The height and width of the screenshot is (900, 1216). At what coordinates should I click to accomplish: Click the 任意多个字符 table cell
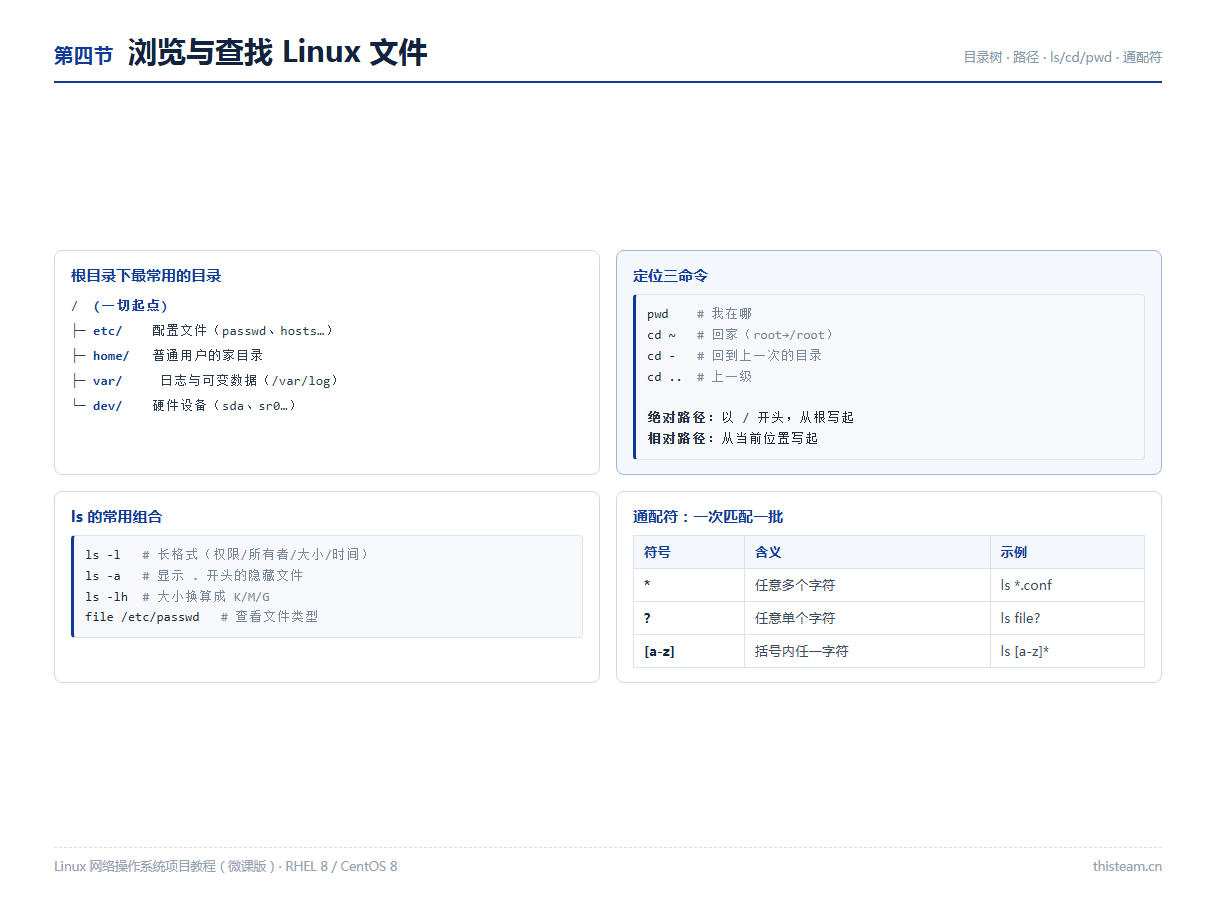click(x=867, y=585)
